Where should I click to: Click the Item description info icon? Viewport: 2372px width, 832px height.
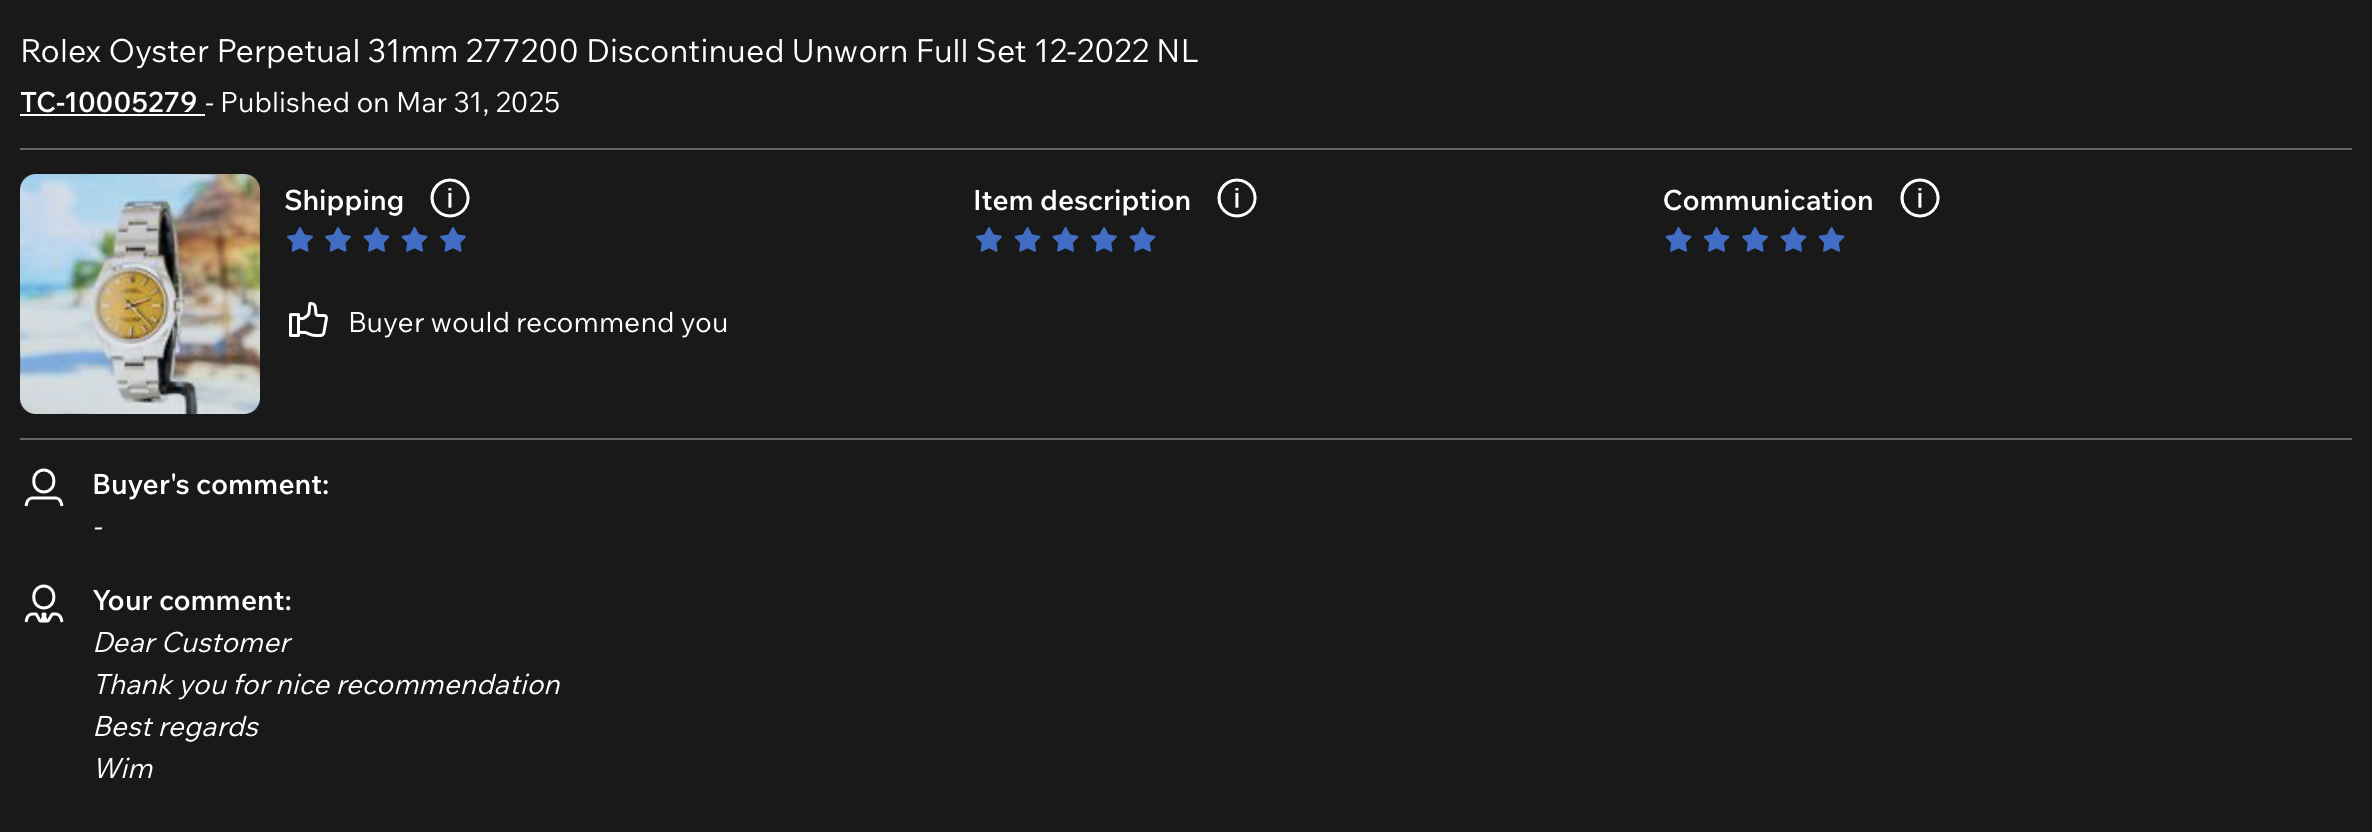[1237, 198]
